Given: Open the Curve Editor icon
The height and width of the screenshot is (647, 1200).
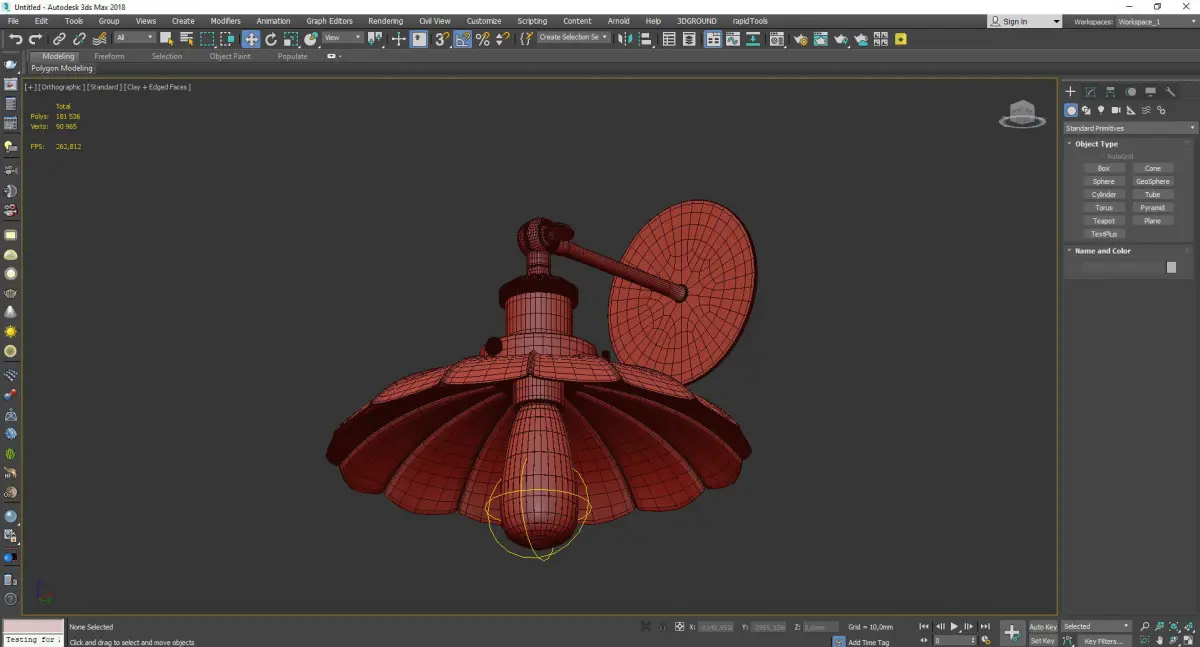Looking at the screenshot, I should click(733, 39).
